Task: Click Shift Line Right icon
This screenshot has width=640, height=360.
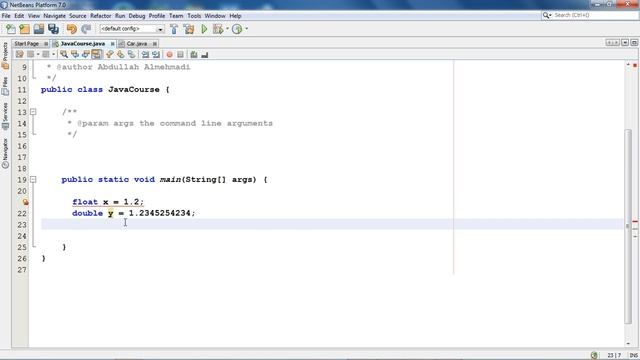Action: tap(156, 54)
